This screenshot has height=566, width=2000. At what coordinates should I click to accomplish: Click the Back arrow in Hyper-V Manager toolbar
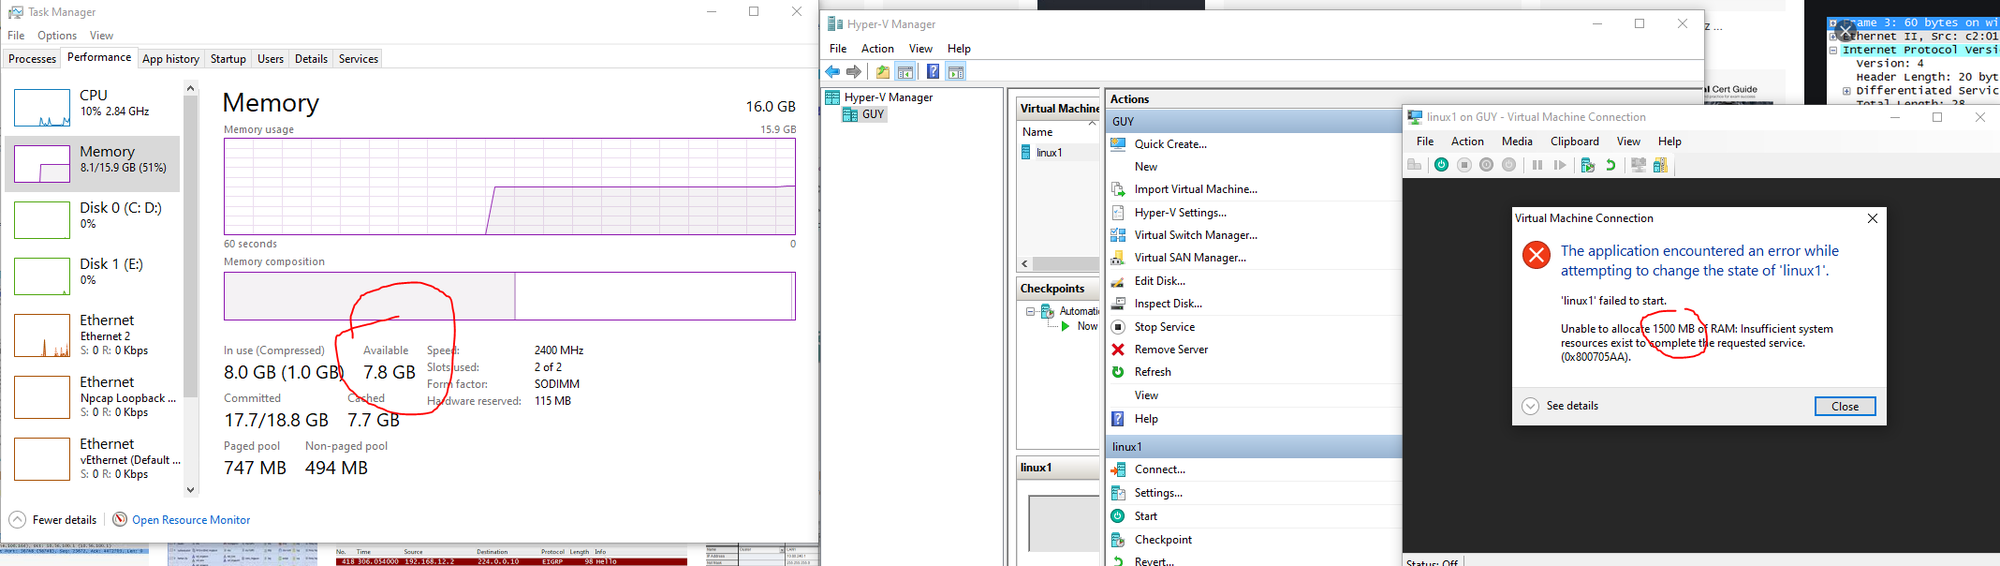pos(832,72)
